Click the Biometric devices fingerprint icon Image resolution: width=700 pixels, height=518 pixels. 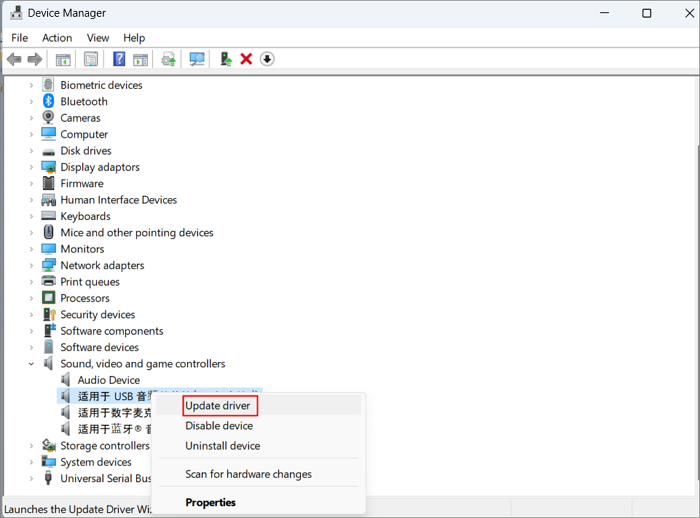click(x=48, y=85)
